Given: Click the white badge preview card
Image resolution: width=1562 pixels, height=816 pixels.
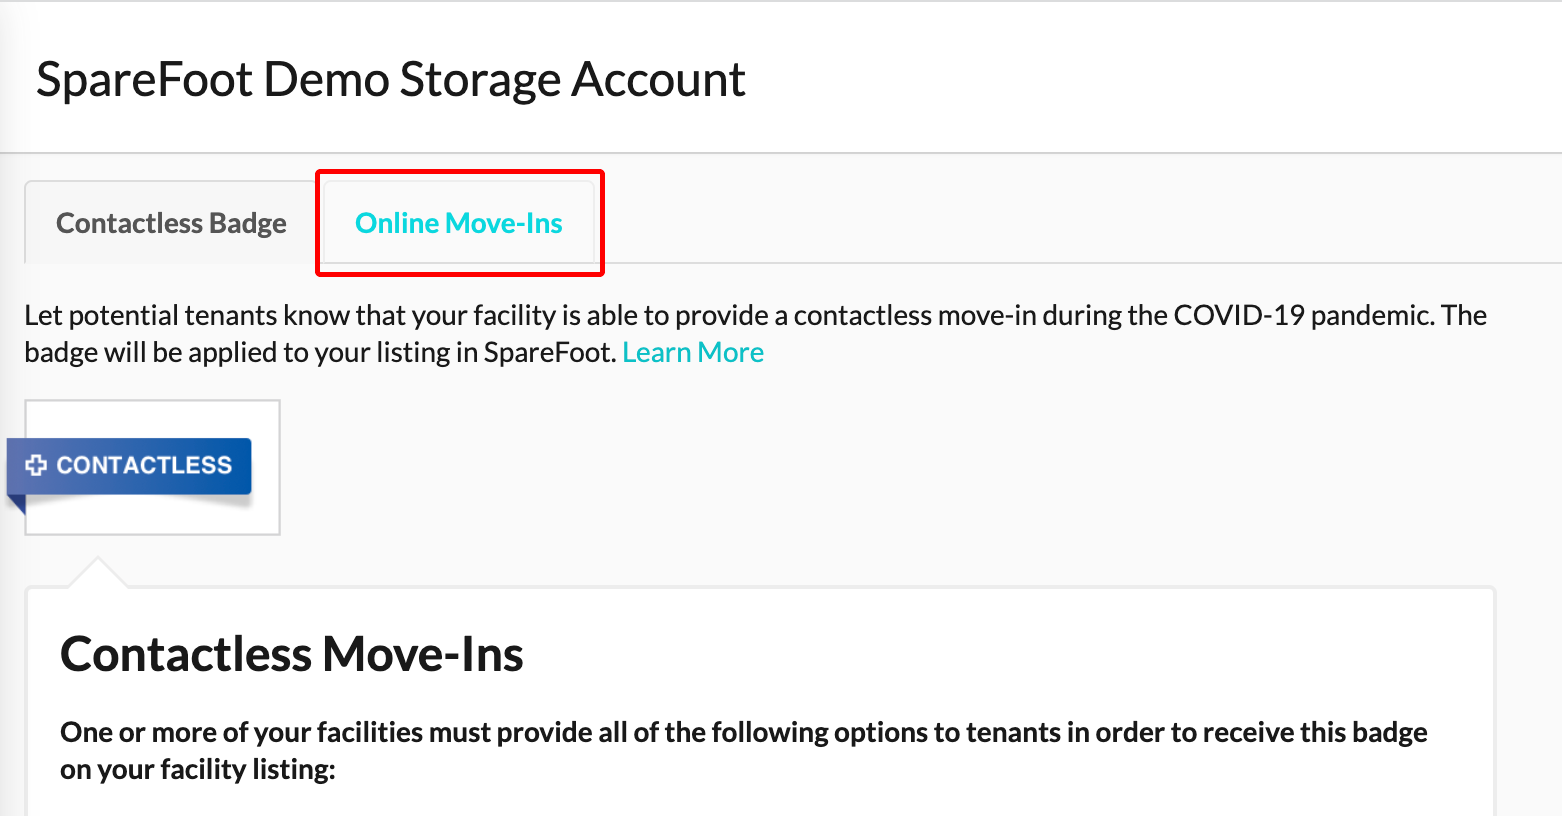Looking at the screenshot, I should point(152,467).
